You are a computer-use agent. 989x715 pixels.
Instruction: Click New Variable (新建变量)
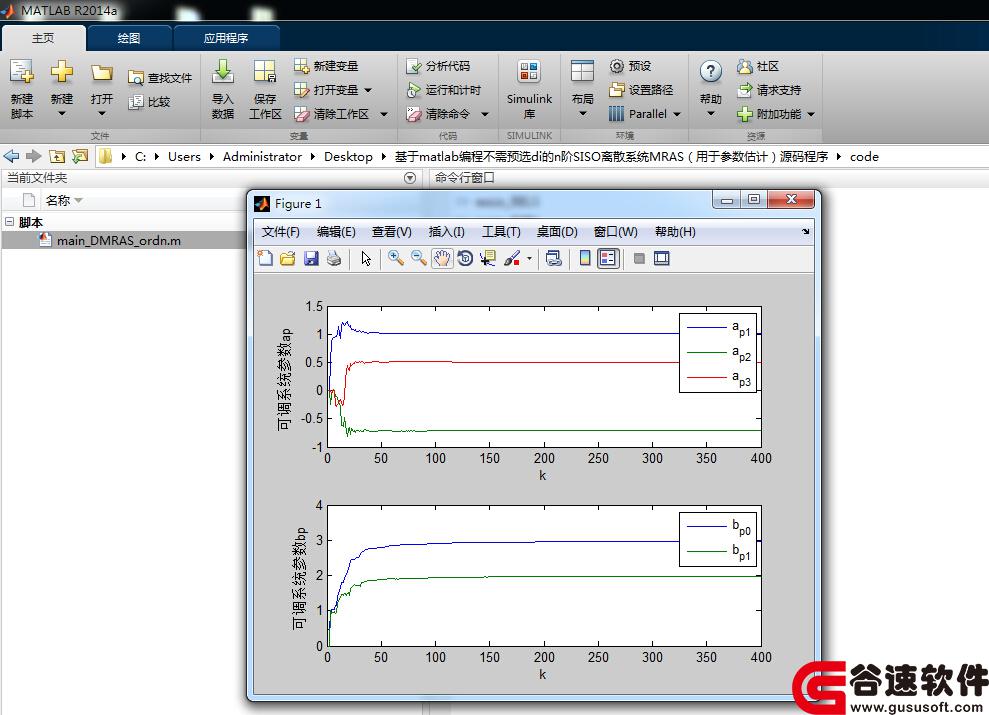coord(326,66)
